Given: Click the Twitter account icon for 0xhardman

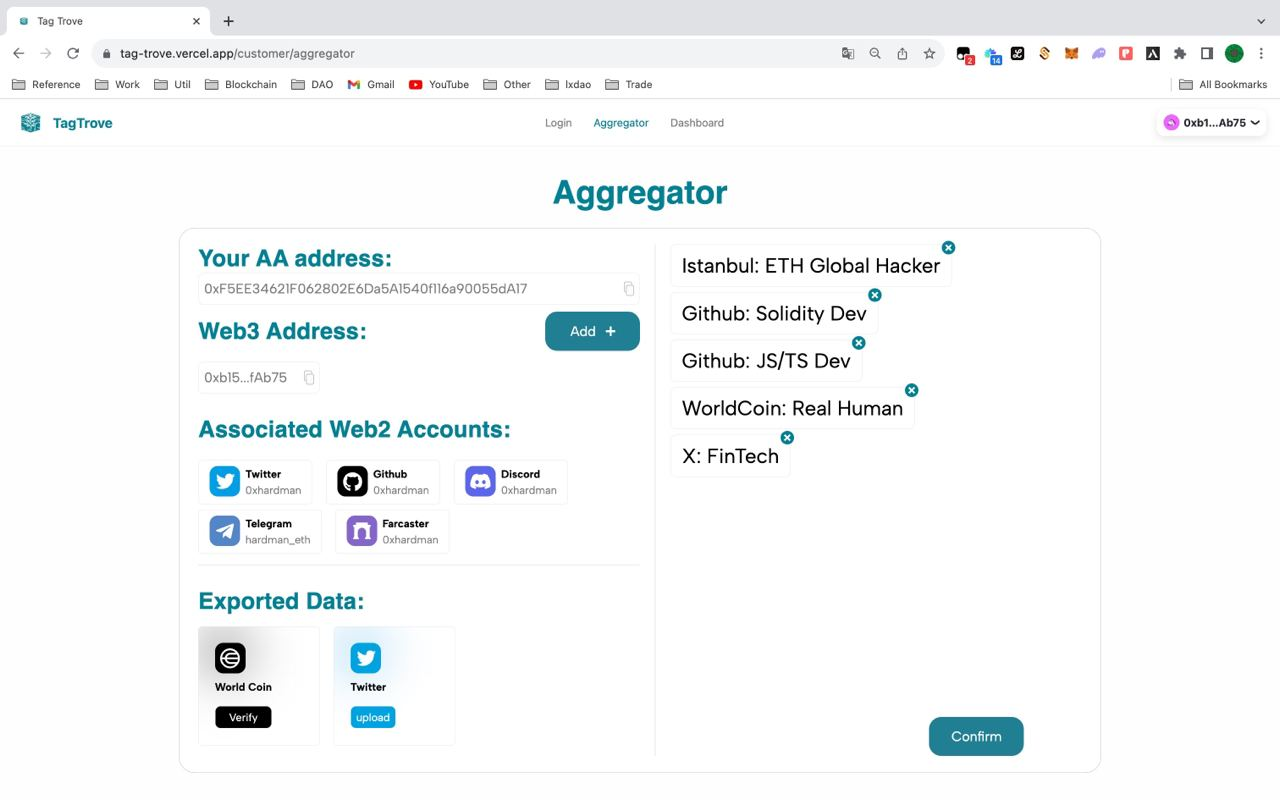Looking at the screenshot, I should point(225,482).
